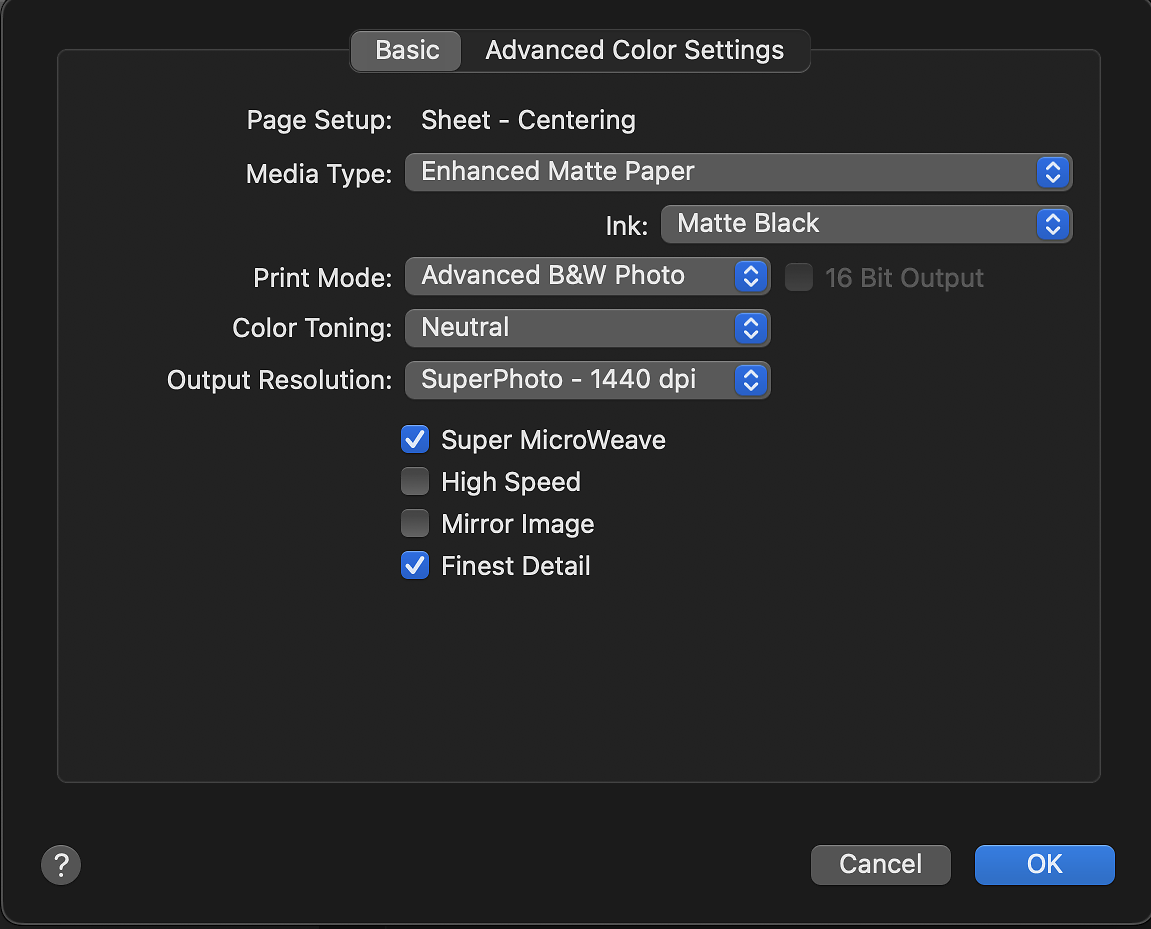Select the Basic tab

tap(406, 50)
